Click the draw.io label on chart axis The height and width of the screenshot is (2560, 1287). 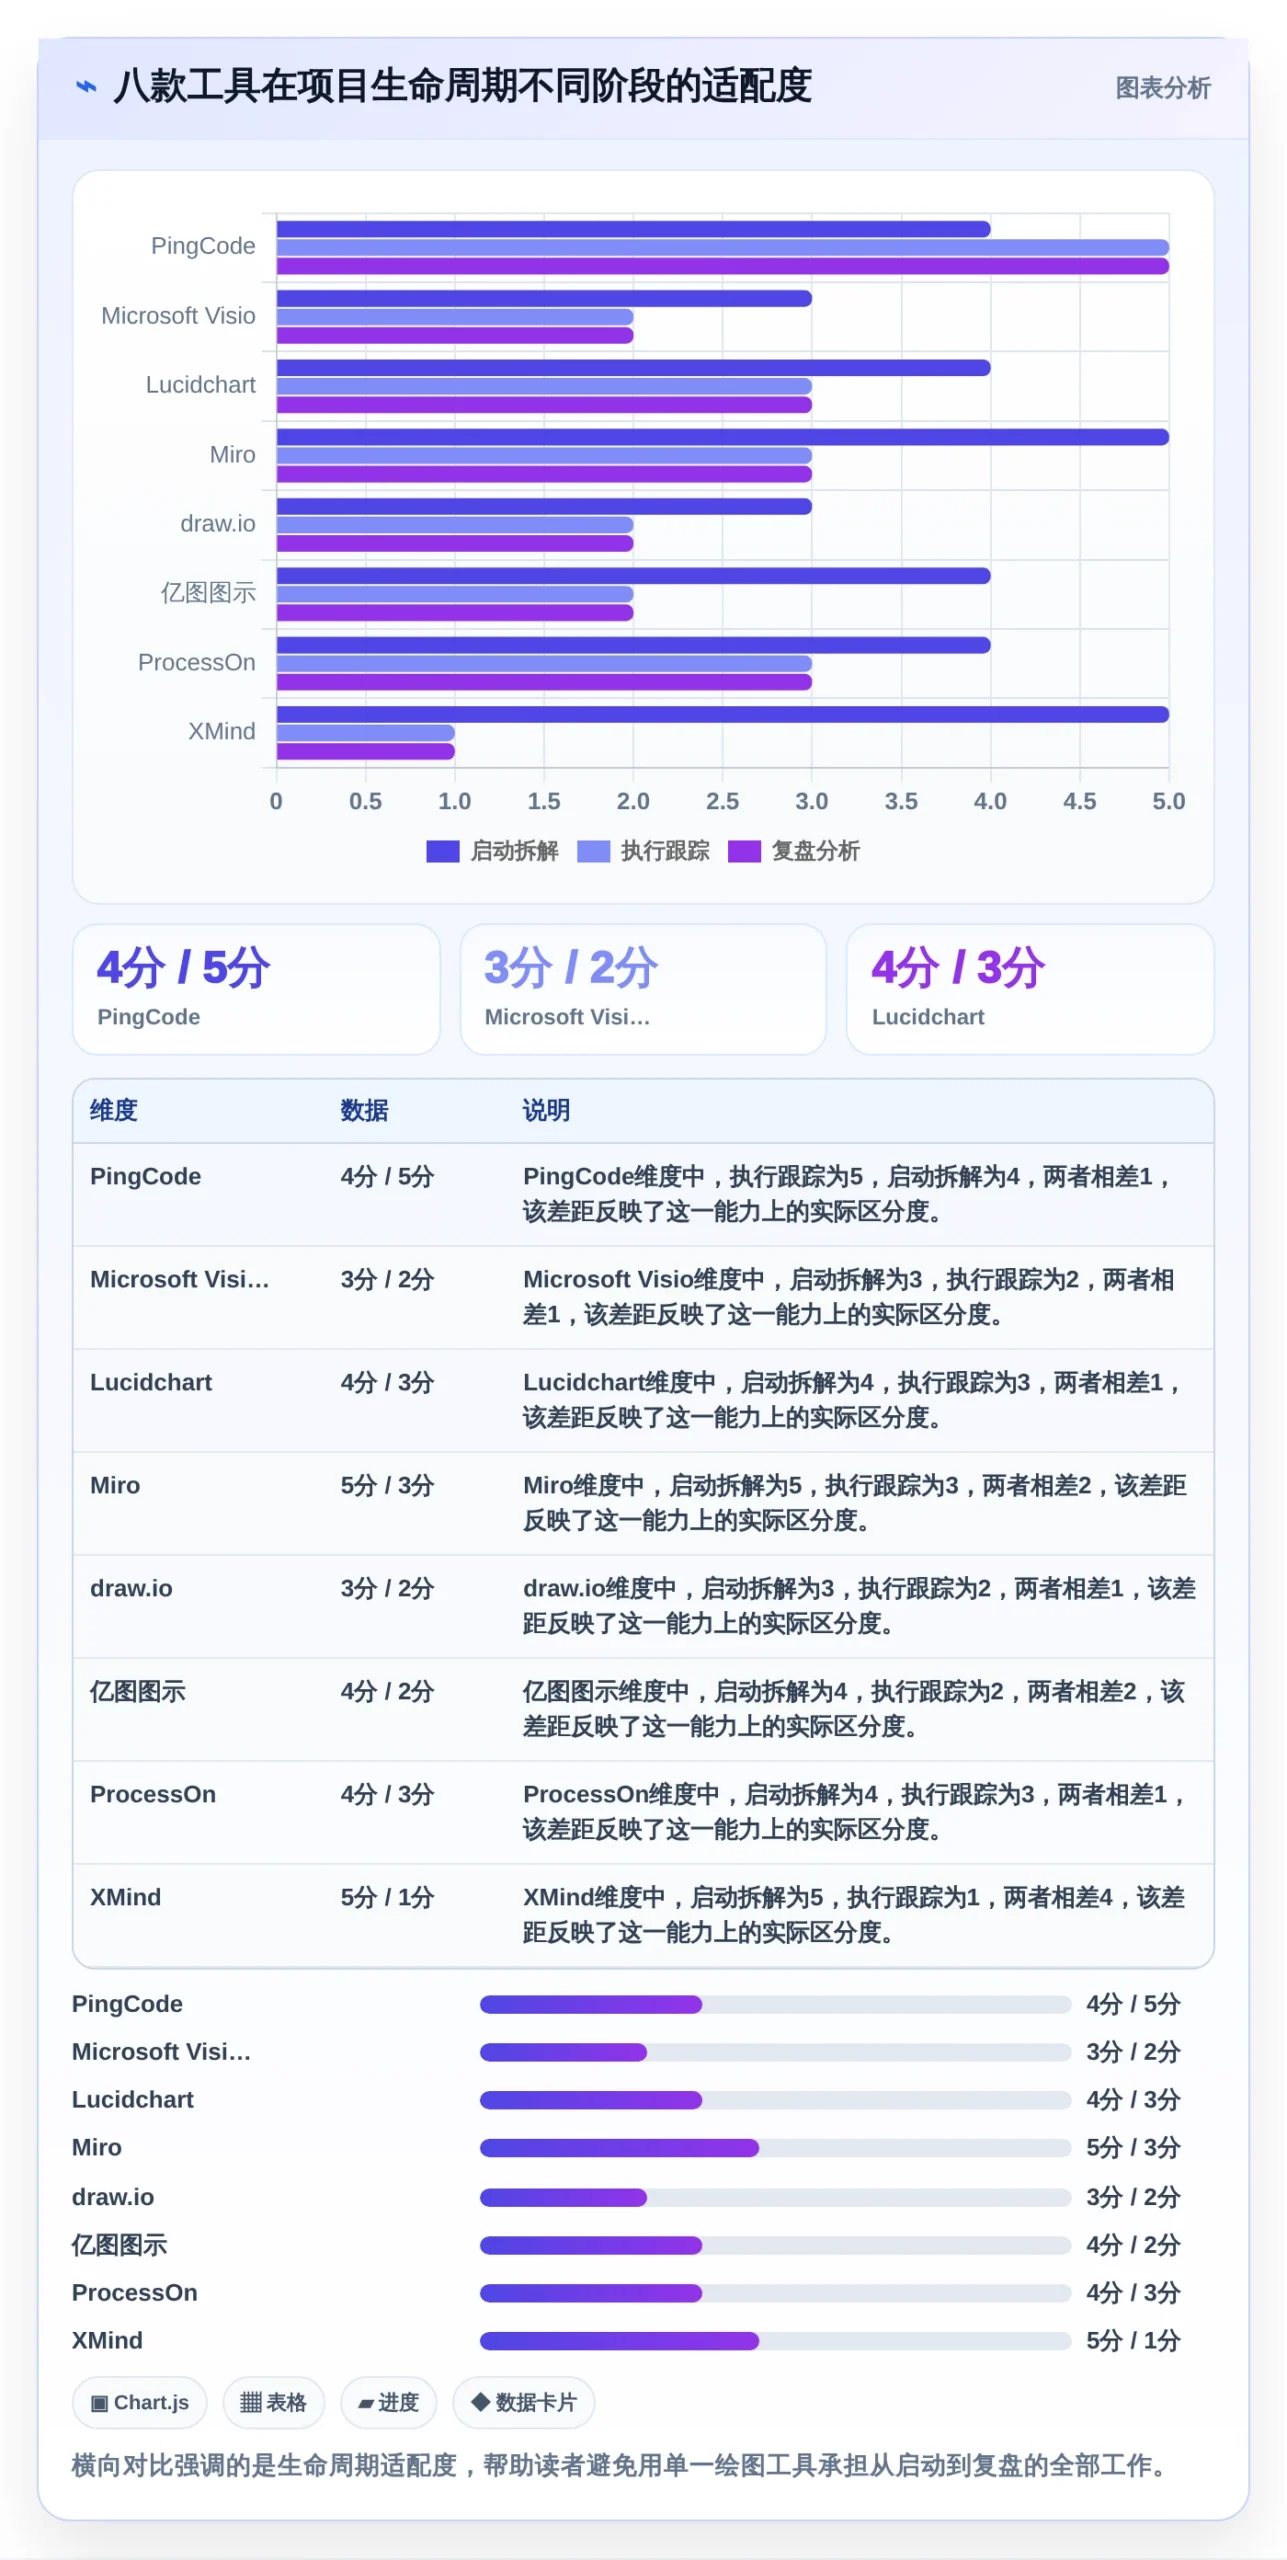(x=217, y=524)
